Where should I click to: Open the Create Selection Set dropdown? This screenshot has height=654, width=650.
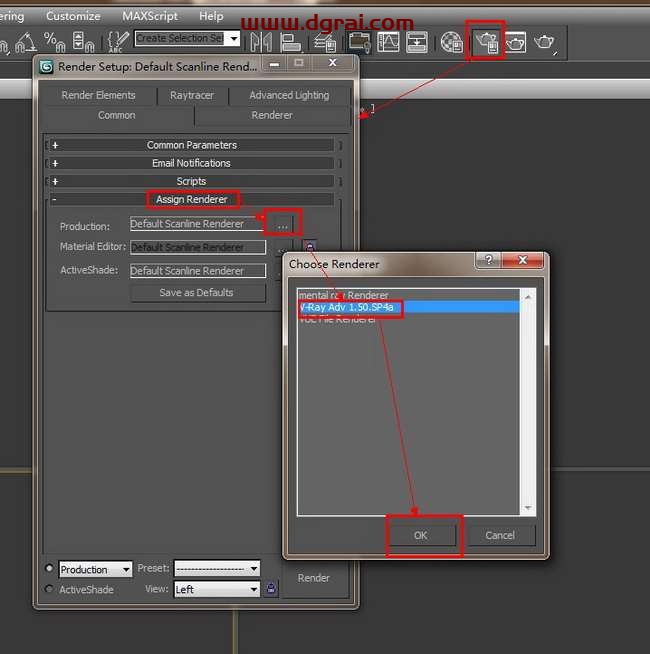[x=234, y=38]
